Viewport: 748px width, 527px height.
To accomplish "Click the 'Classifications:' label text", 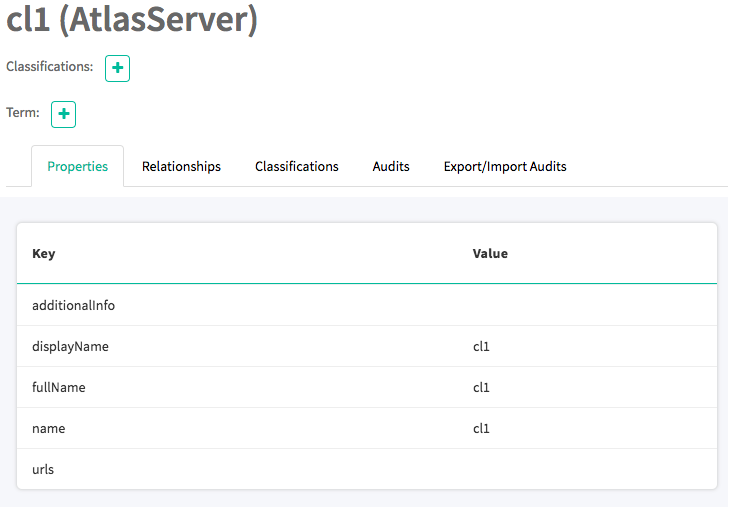I will [49, 67].
